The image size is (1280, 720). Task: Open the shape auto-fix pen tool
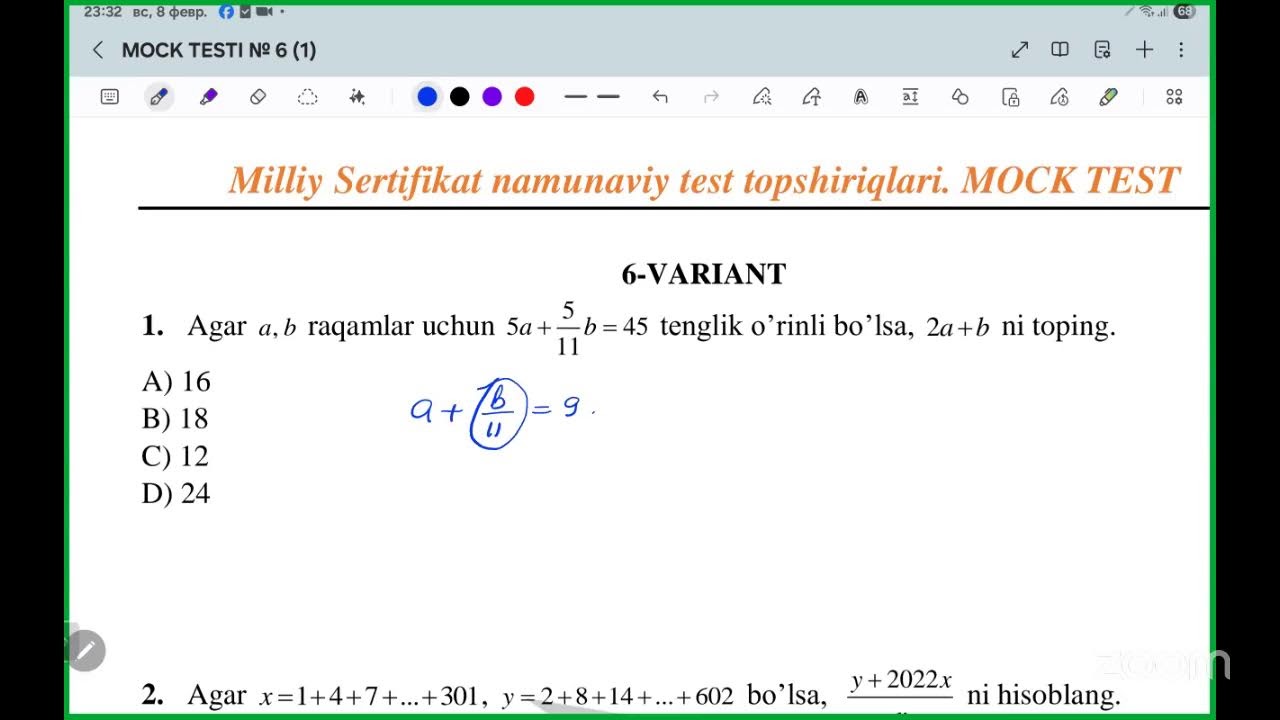point(762,97)
